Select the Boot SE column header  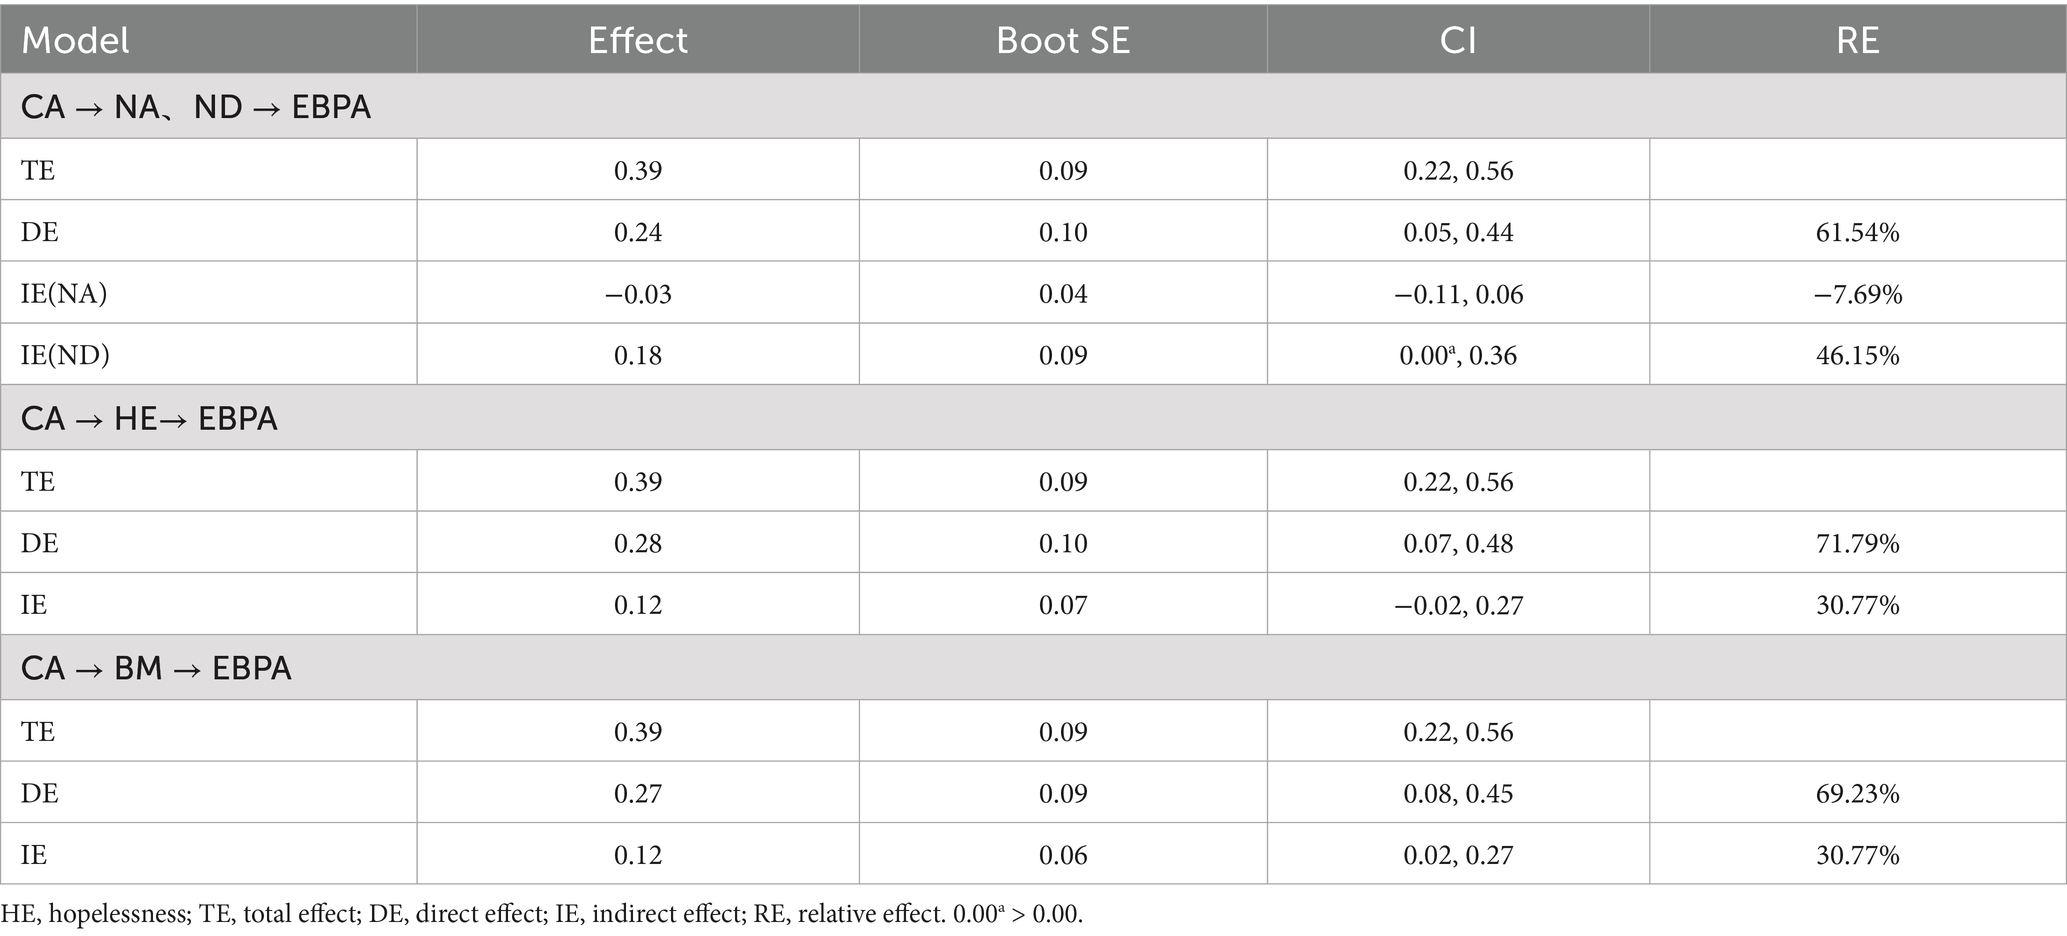click(1063, 40)
